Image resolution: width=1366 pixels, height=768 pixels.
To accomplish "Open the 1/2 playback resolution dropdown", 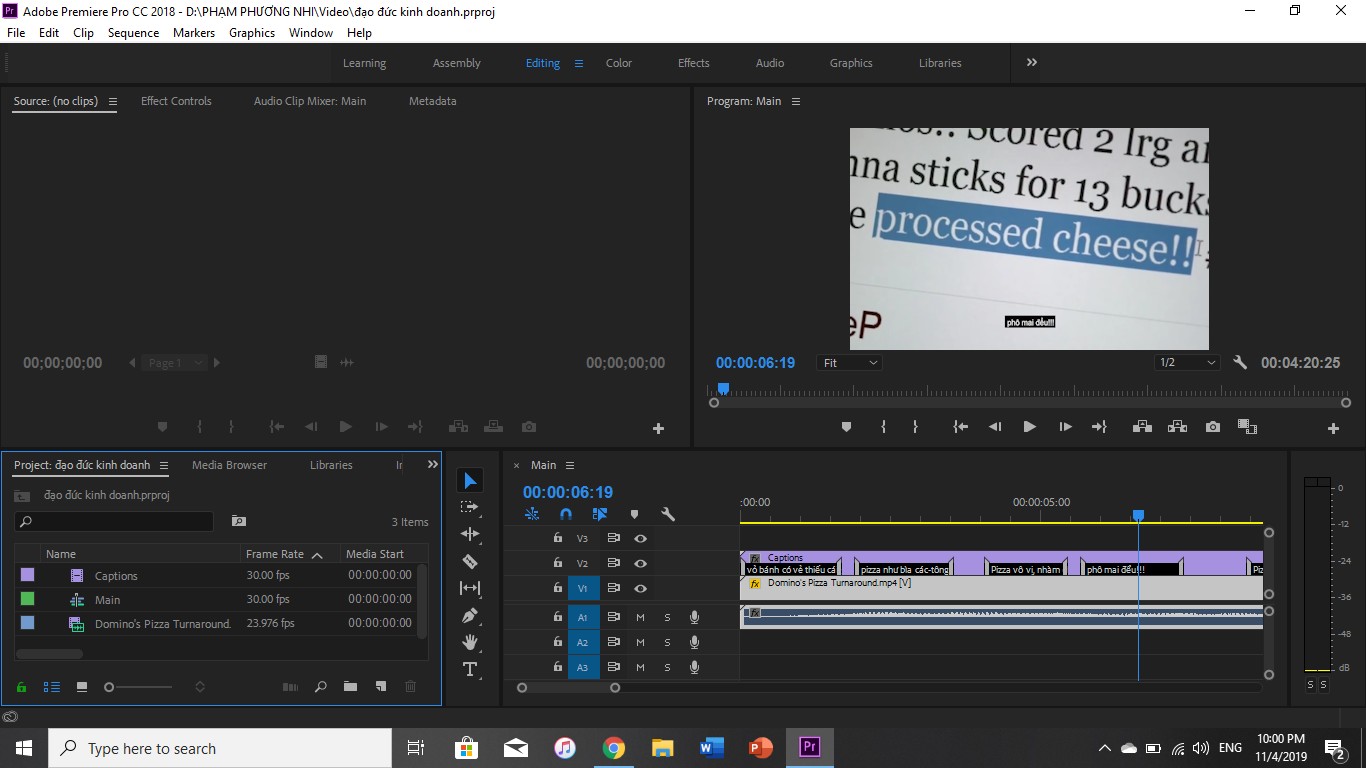I will click(x=1187, y=363).
